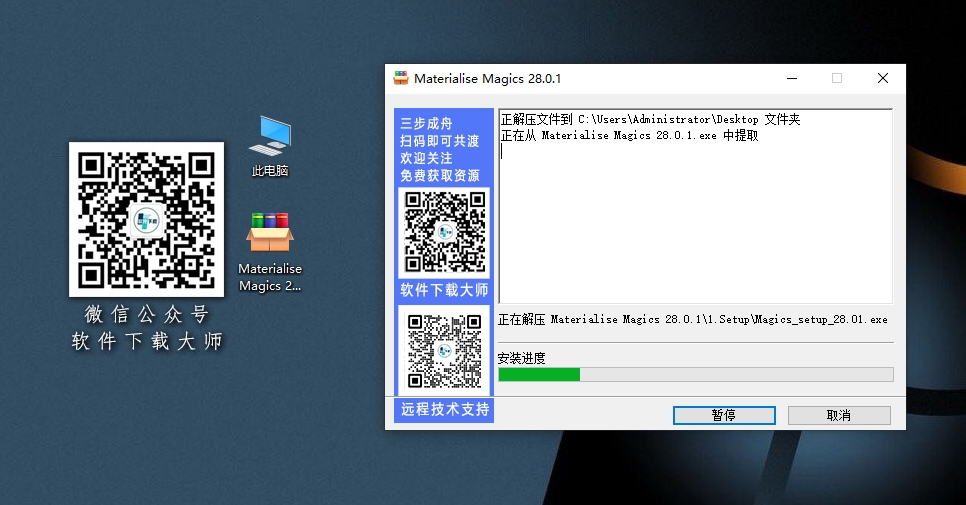
Task: Click the 免费获取资源 sidebar text
Action: (439, 176)
